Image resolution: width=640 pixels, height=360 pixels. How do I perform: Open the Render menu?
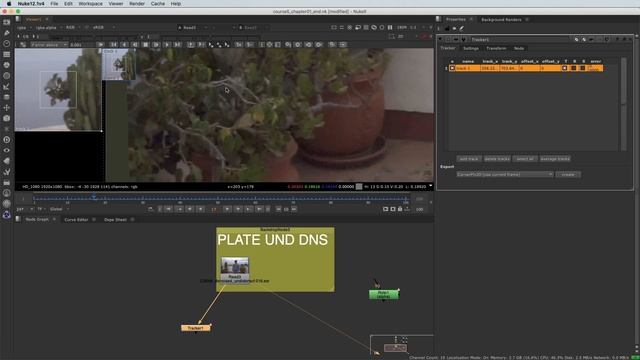(x=137, y=4)
